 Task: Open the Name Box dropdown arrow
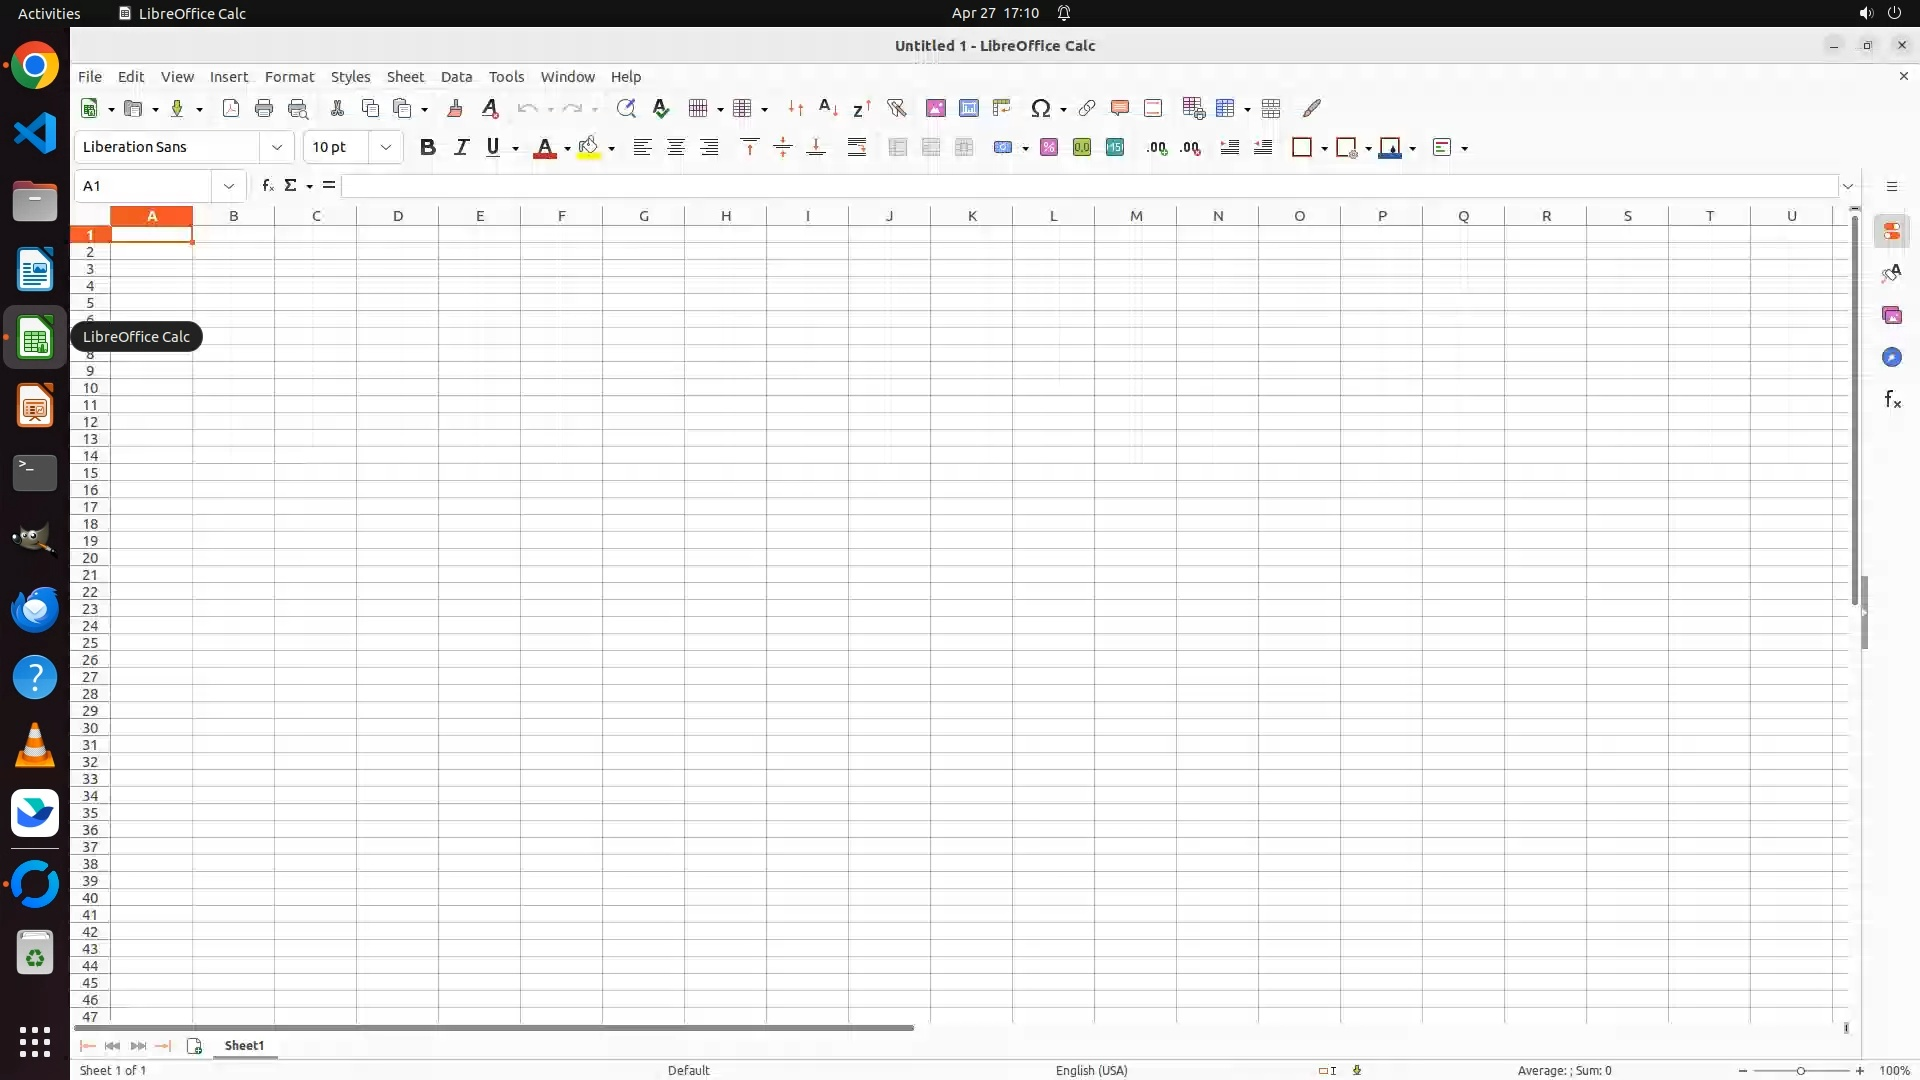coord(229,186)
